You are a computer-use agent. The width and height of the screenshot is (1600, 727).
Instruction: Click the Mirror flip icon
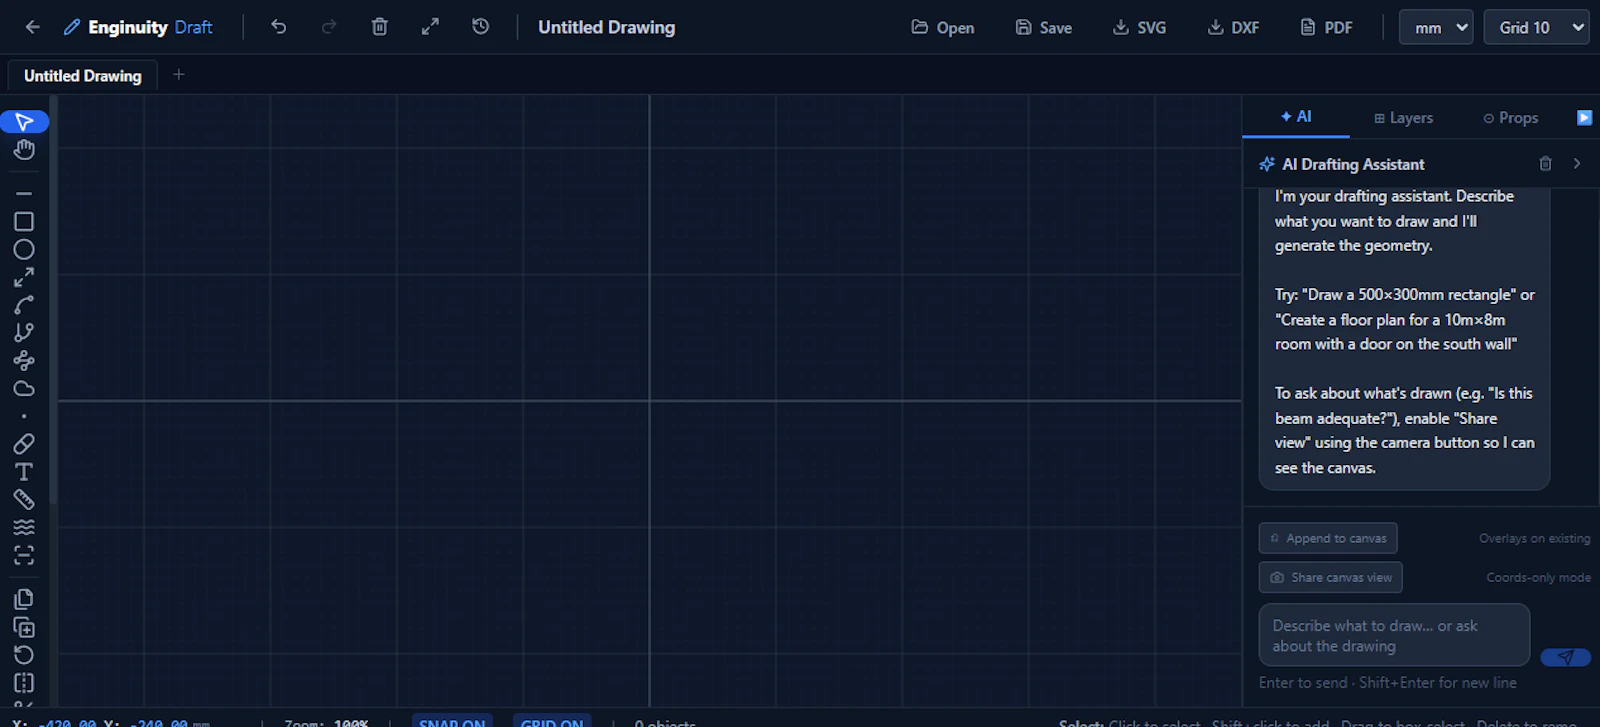(24, 683)
